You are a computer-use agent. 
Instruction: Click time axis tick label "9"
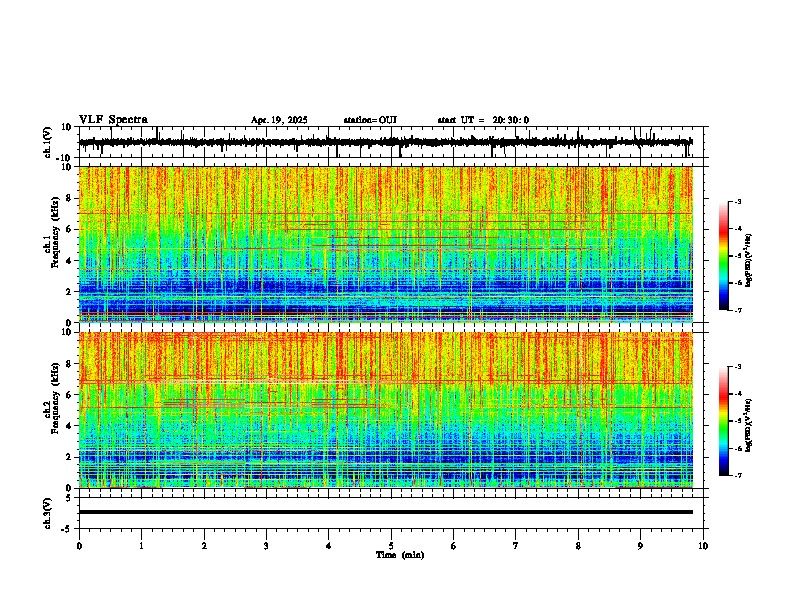(x=640, y=546)
